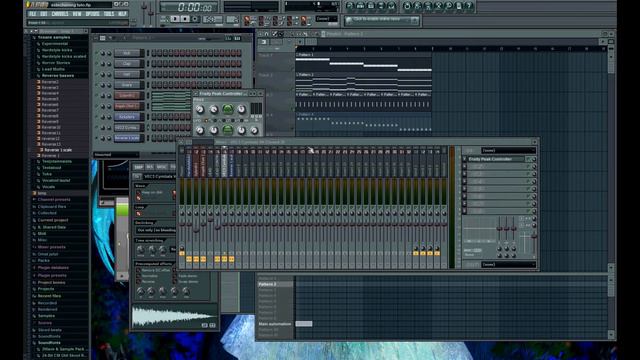Click the online news panel
Viewport: 640px width, 360px height.
click(382, 20)
